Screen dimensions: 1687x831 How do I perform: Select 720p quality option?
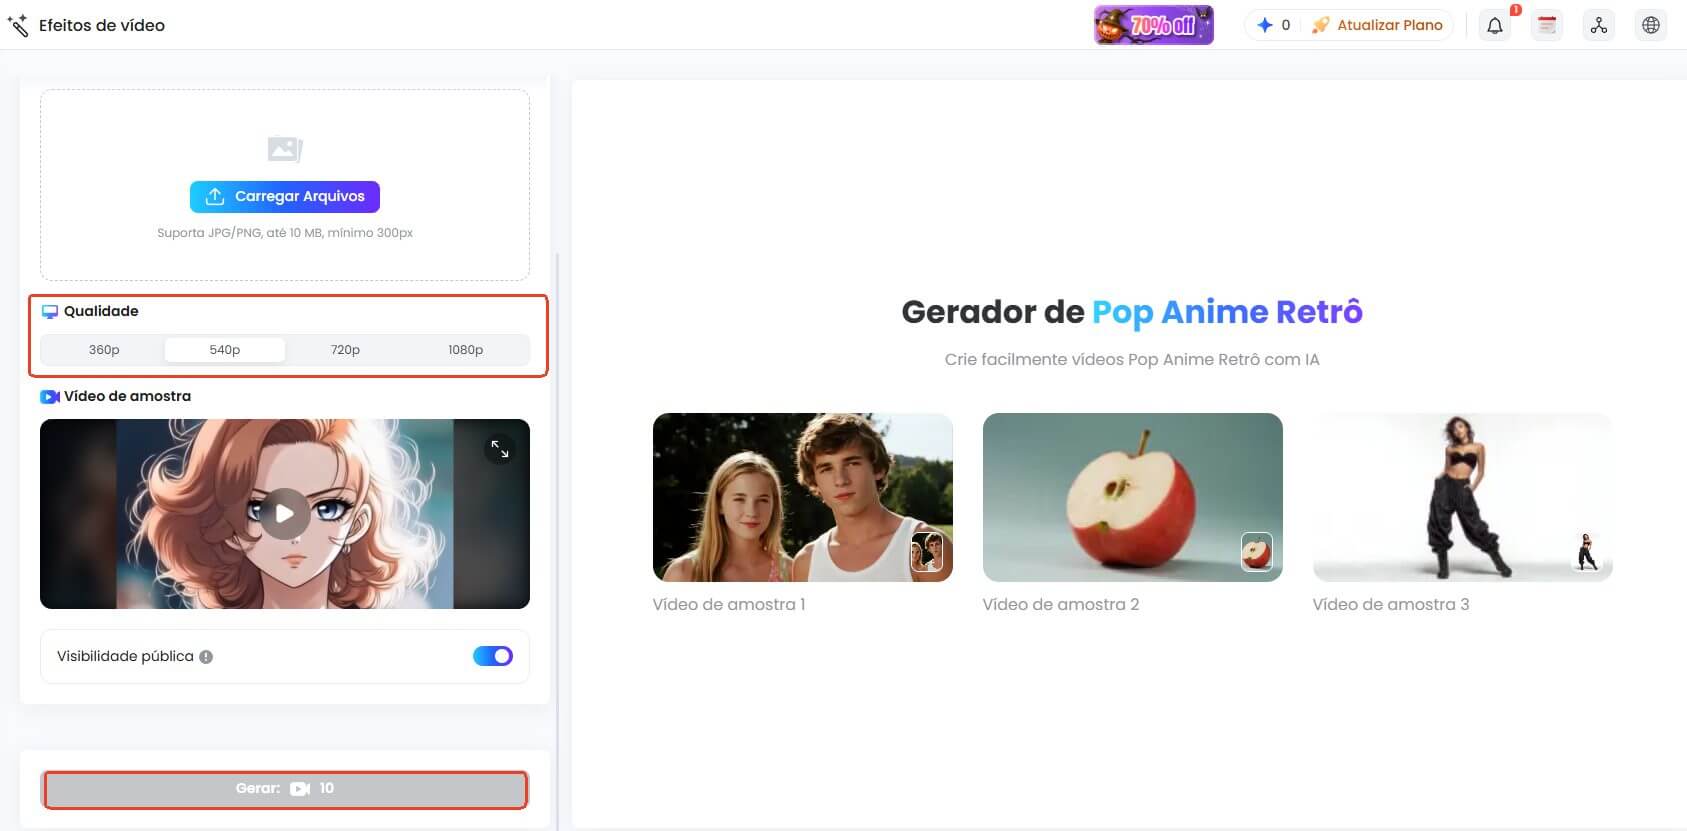point(345,350)
